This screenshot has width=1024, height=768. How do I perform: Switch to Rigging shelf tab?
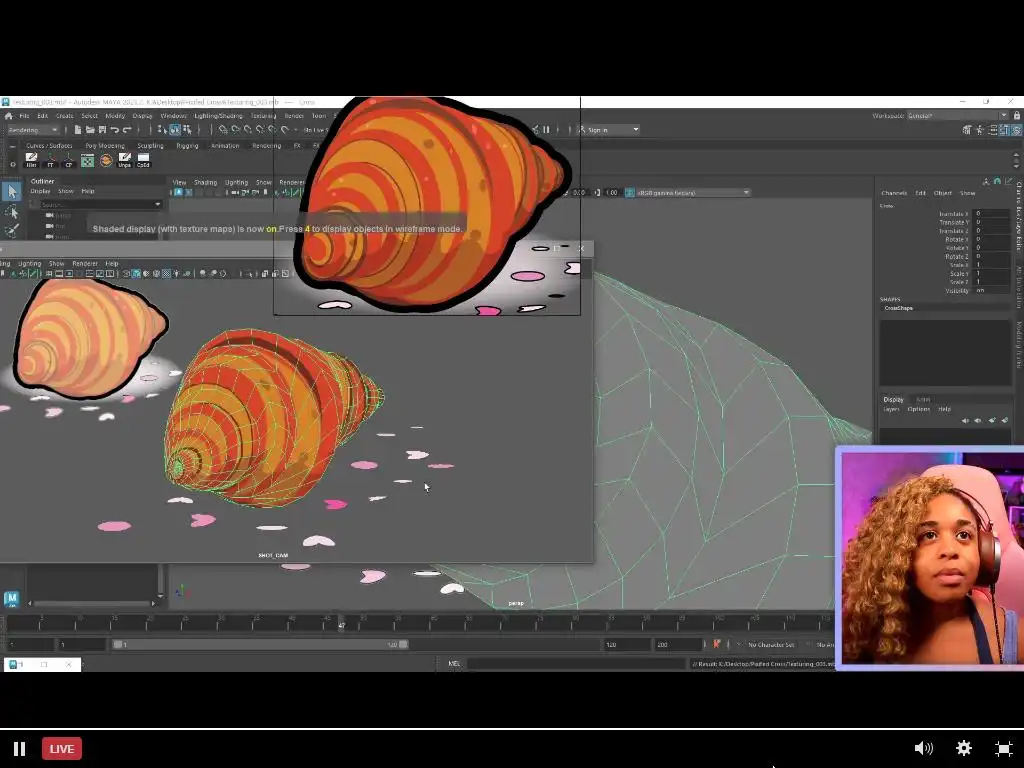tap(187, 146)
